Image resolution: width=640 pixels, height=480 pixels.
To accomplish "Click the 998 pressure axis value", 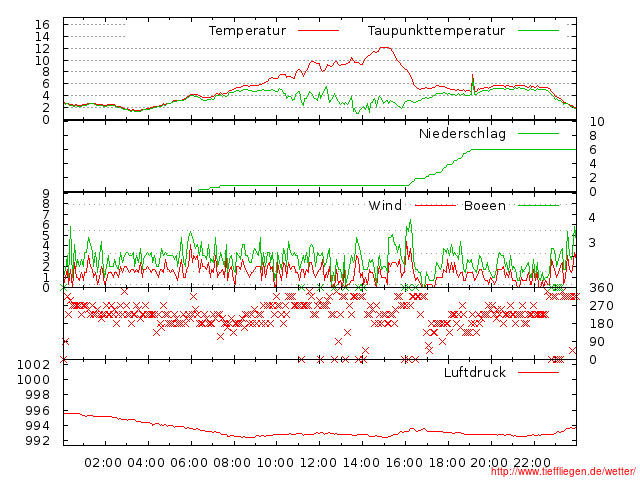I will (x=38, y=395).
